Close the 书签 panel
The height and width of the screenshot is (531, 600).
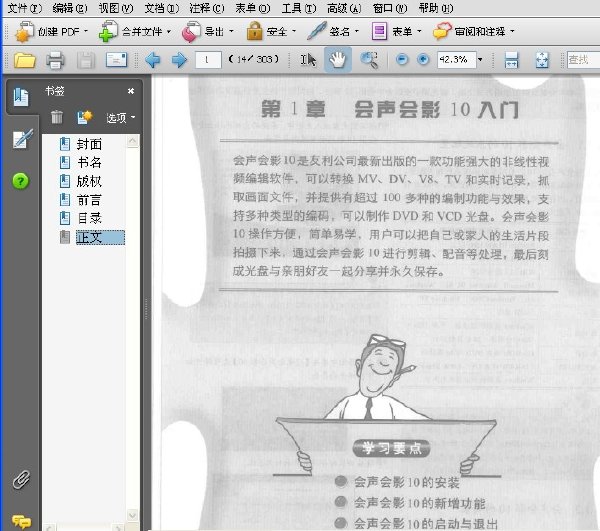[x=131, y=91]
